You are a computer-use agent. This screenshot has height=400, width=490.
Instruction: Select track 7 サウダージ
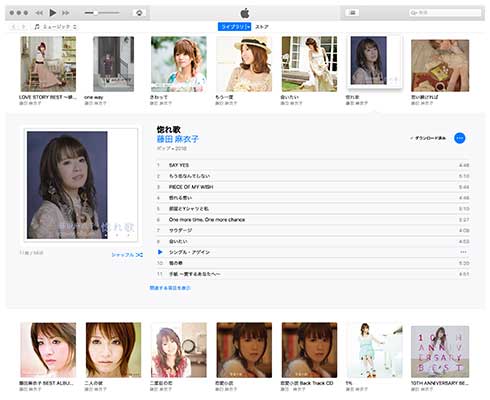(313, 230)
